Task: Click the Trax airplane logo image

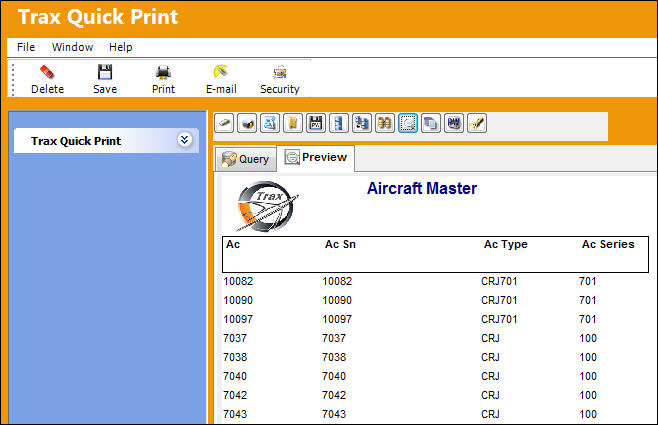Action: pos(266,206)
